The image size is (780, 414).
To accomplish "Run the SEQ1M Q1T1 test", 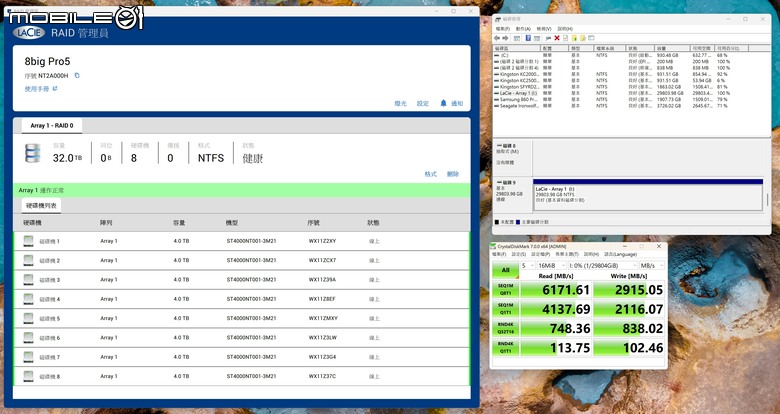I will (505, 309).
